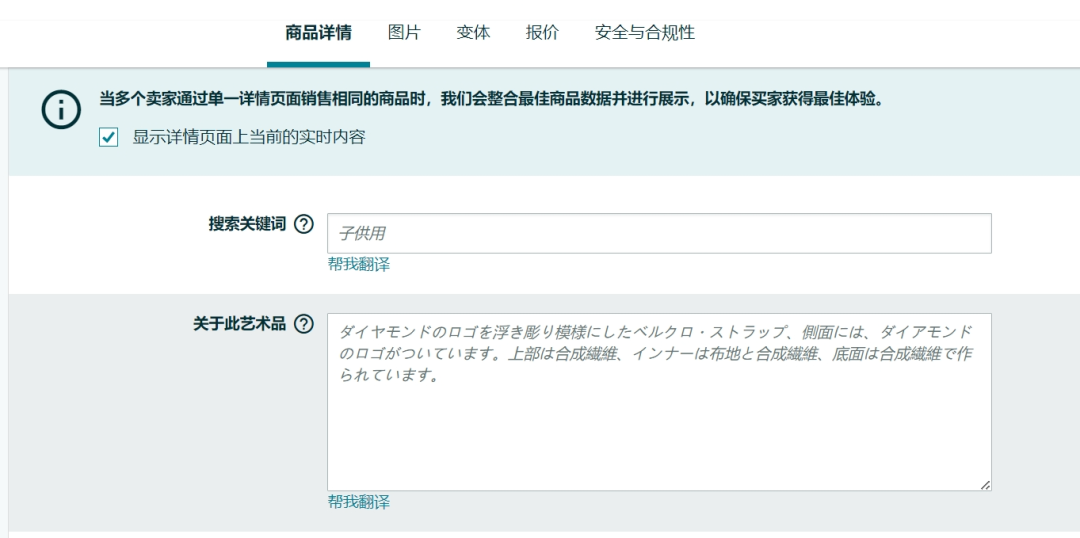This screenshot has height=538, width=1080.
Task: Switch to the 图片 tab
Action: pyautogui.click(x=404, y=33)
